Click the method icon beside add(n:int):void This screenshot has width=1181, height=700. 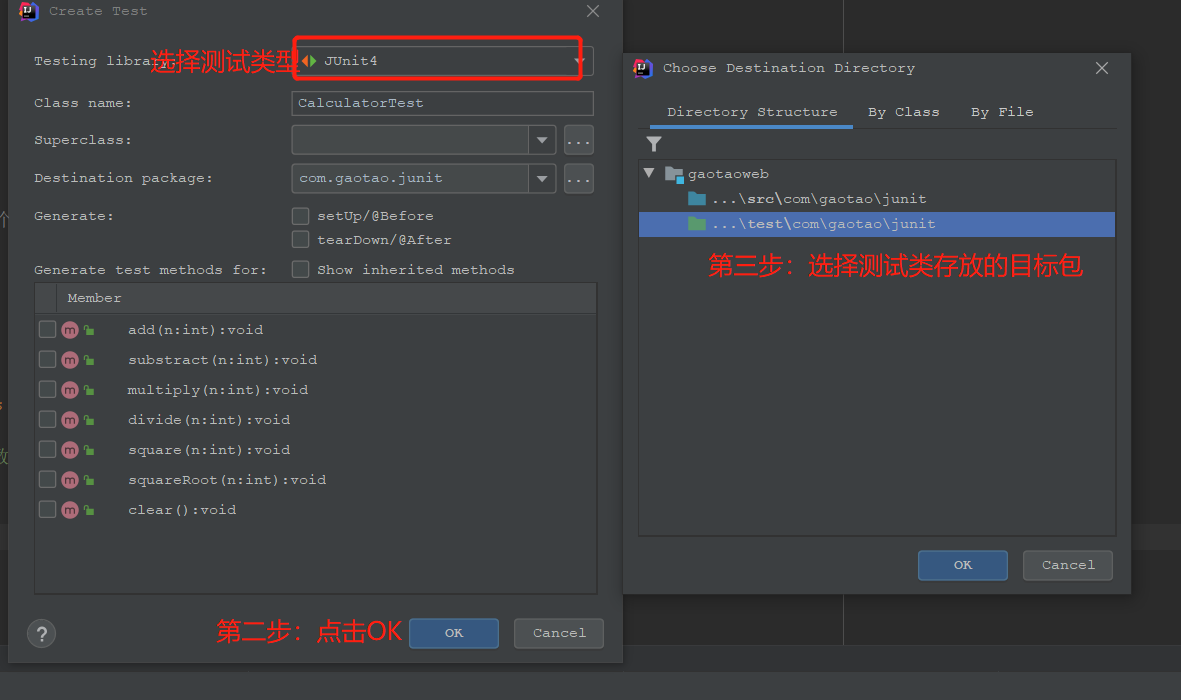69,329
